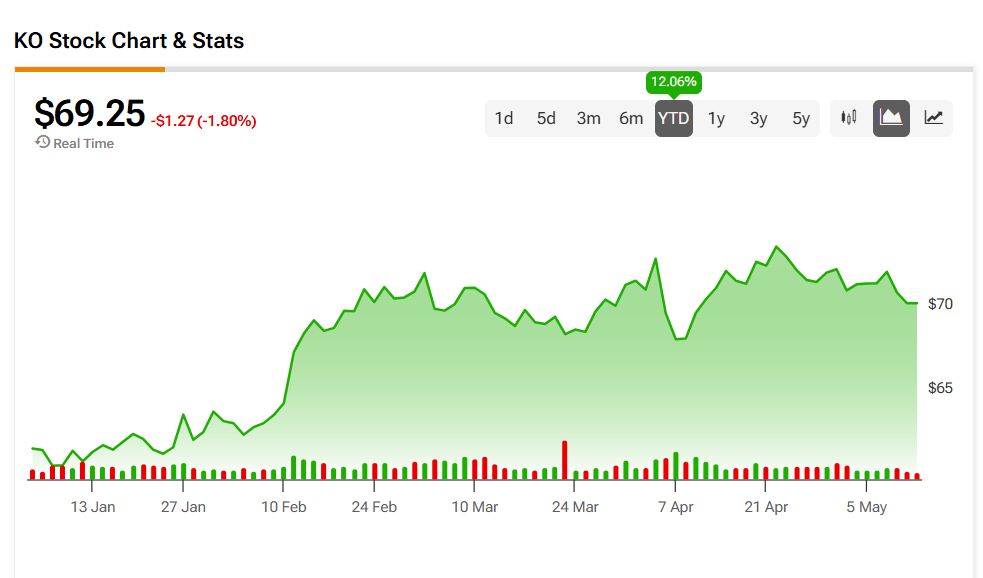Viewport: 983px width, 578px height.
Task: Click the 7 Apr axis date label
Action: click(675, 507)
